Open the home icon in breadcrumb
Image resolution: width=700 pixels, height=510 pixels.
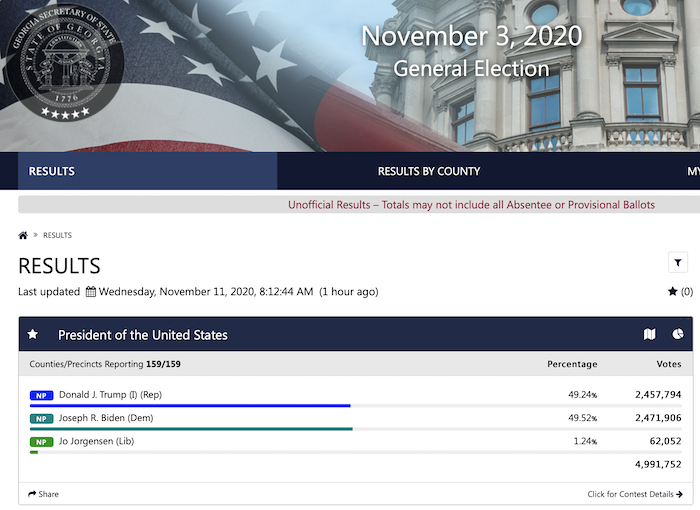[23, 235]
